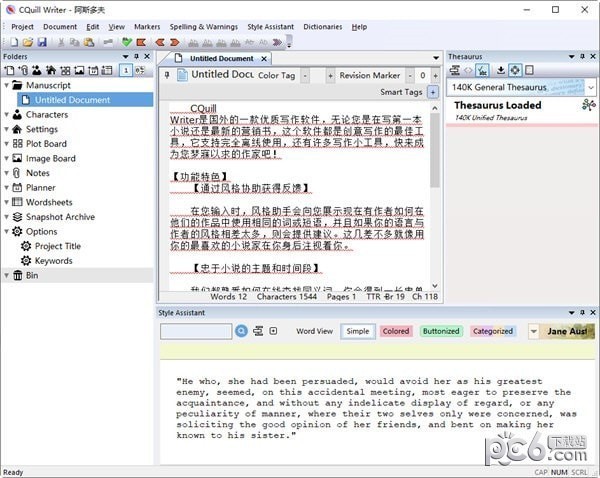Open the Markers menu
600x478 pixels.
[x=147, y=27]
